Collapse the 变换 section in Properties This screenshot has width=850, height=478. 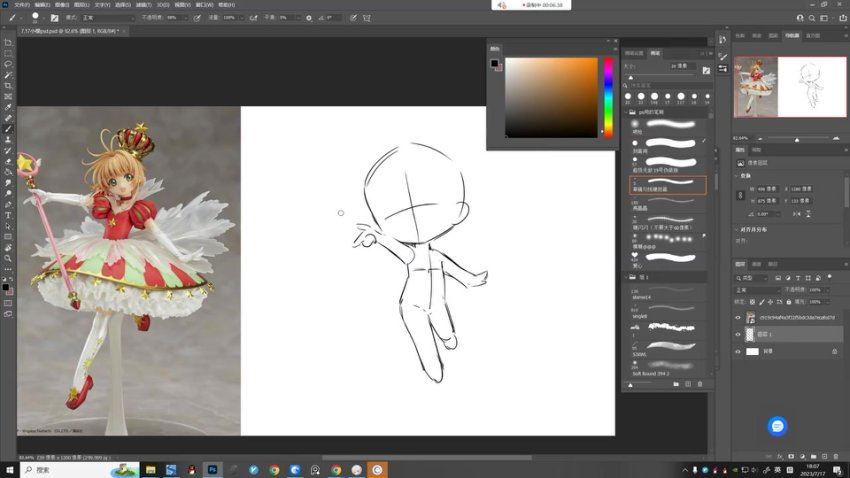[x=737, y=176]
